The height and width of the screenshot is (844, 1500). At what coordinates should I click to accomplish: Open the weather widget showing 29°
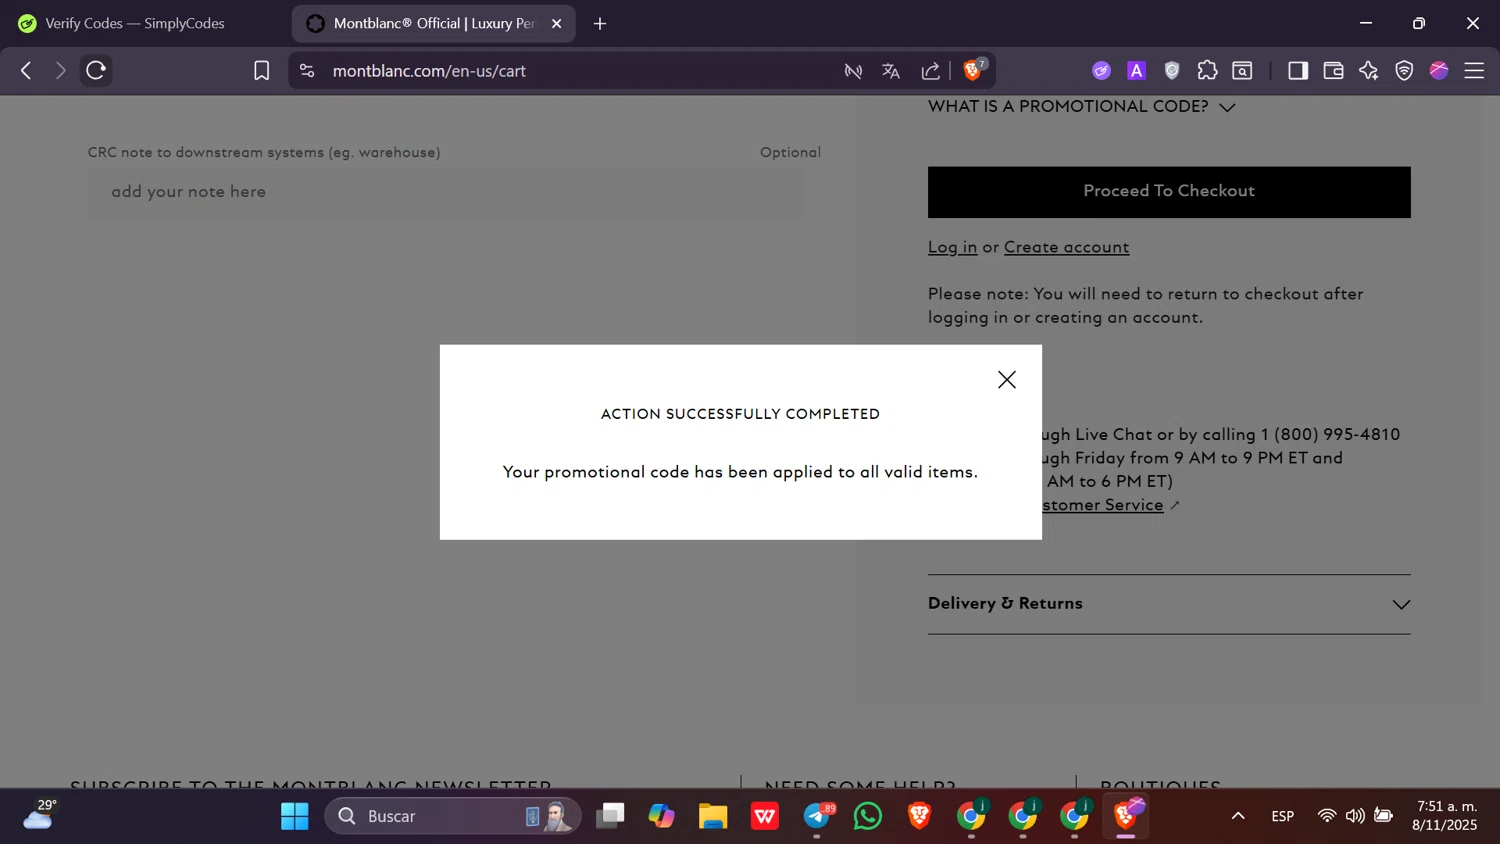click(40, 815)
